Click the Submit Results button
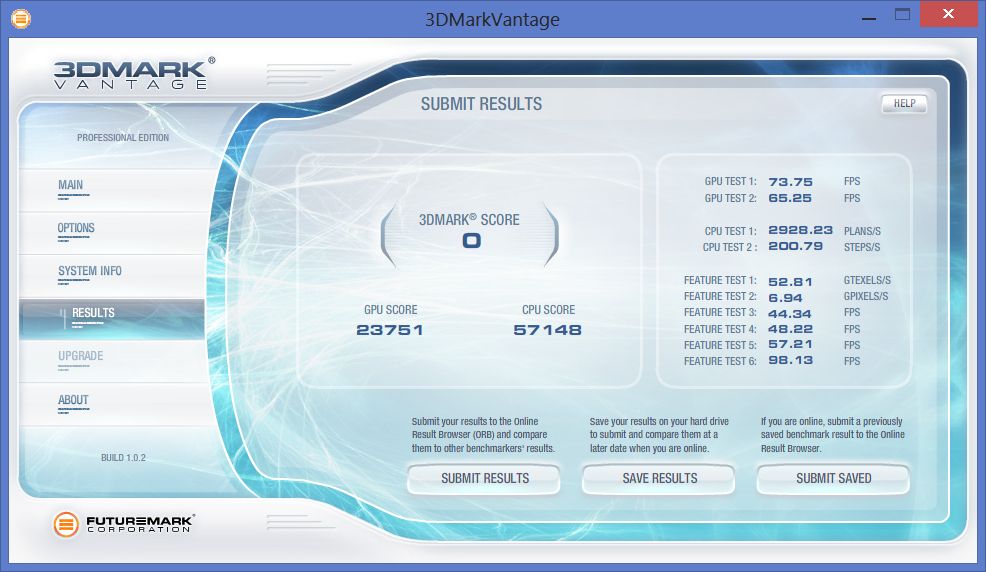Viewport: 986px width, 572px height. (485, 479)
